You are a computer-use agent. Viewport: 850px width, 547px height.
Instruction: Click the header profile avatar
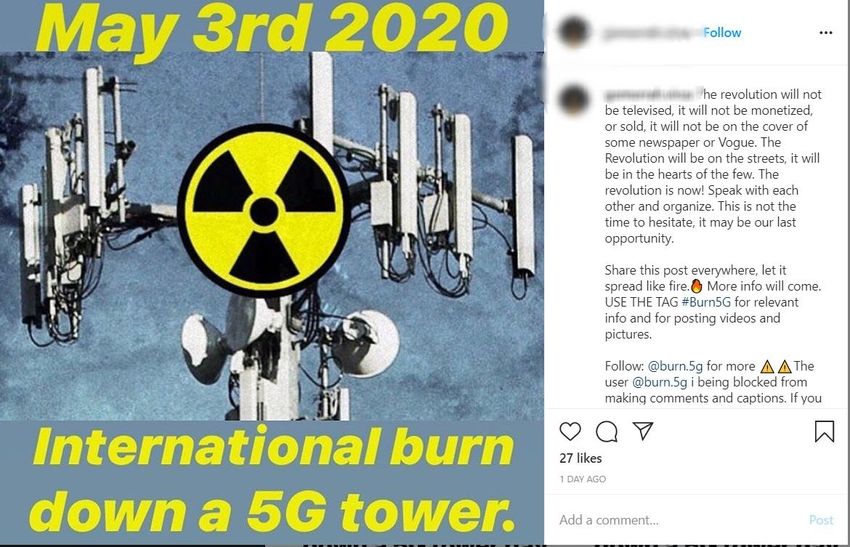click(x=574, y=32)
